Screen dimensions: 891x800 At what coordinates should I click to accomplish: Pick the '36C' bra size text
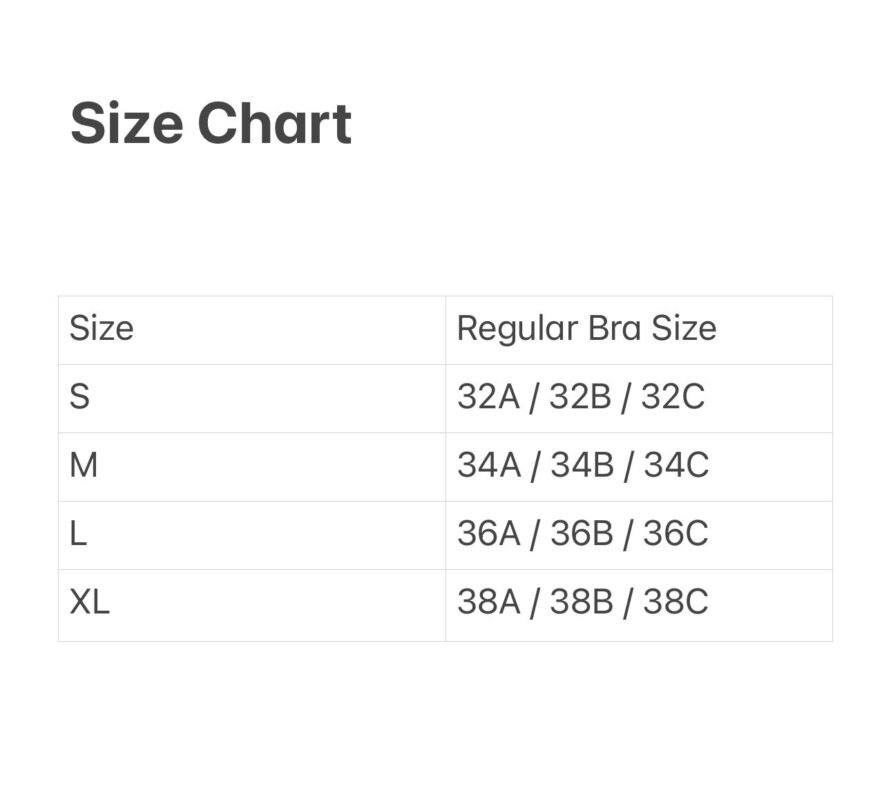(x=676, y=533)
